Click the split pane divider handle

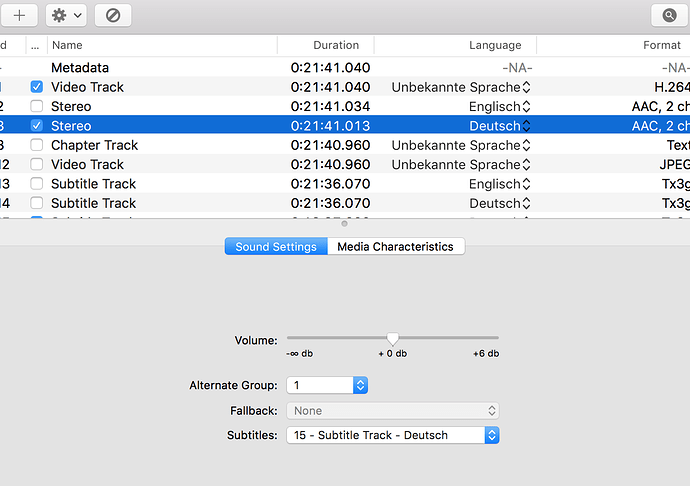coord(345,224)
